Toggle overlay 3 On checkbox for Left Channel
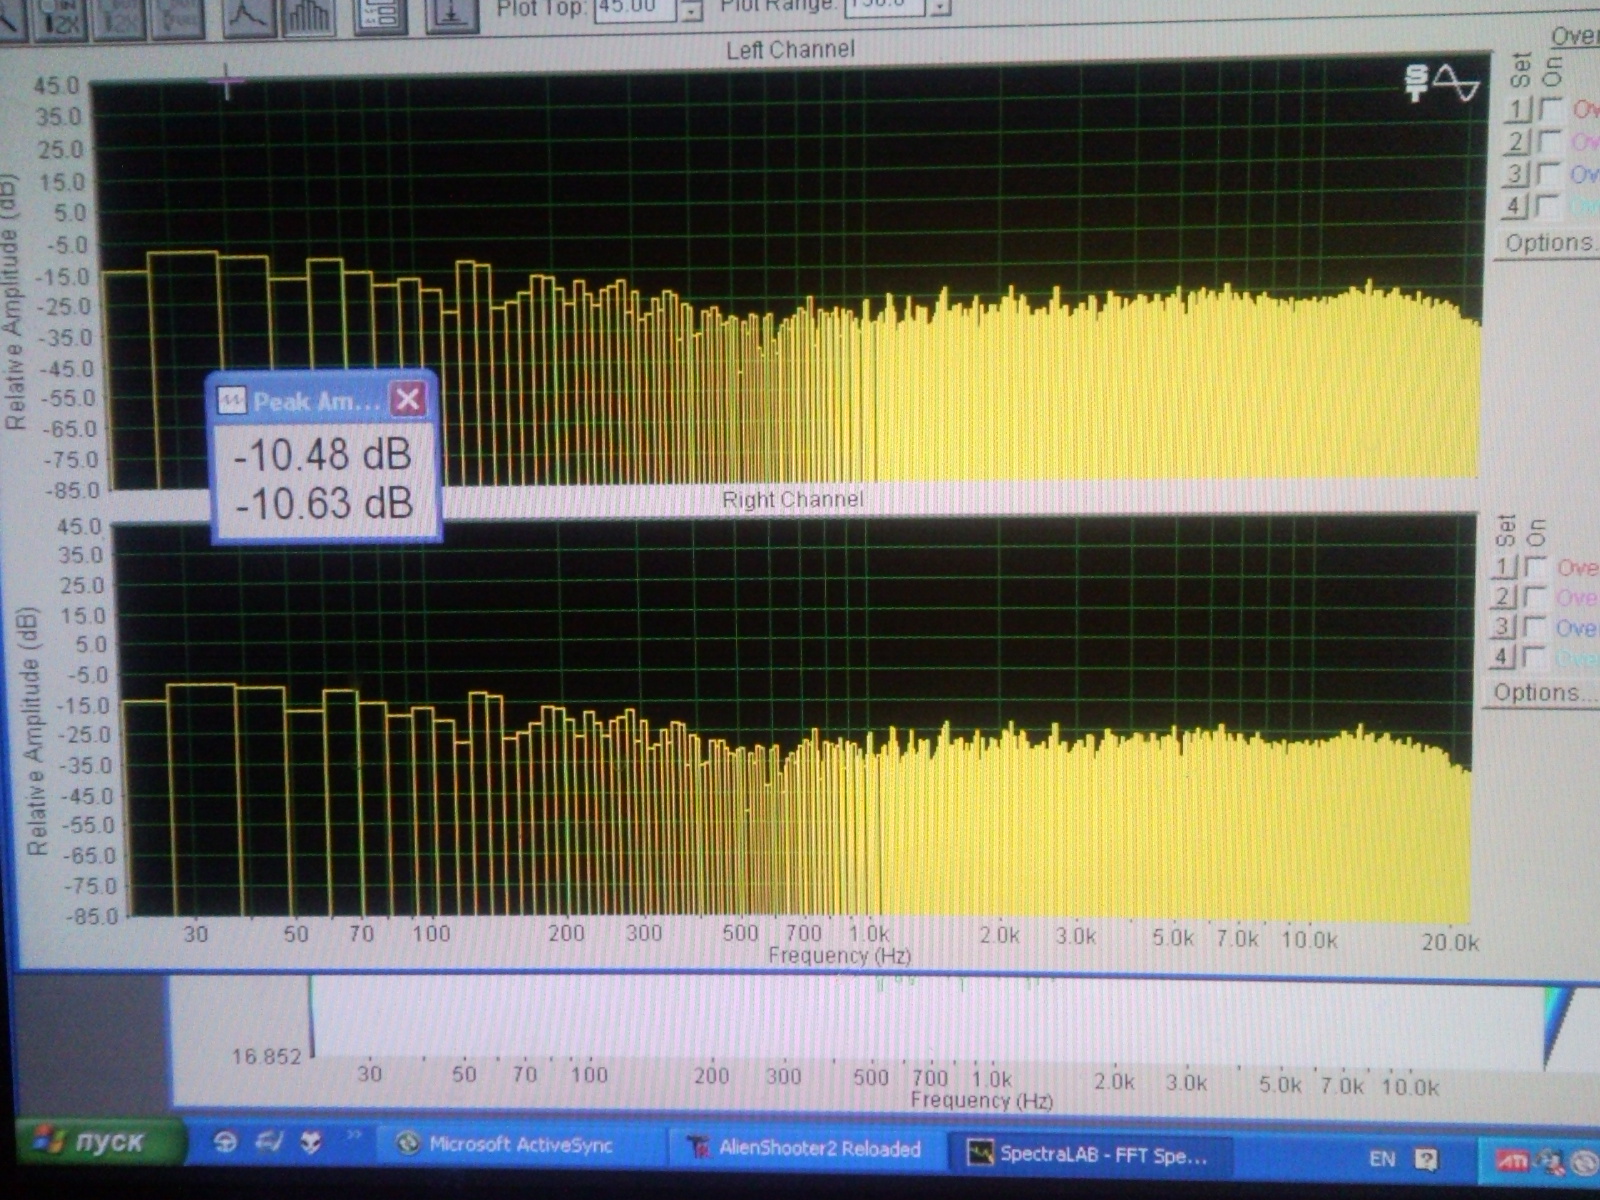1600x1200 pixels. pyautogui.click(x=1550, y=174)
